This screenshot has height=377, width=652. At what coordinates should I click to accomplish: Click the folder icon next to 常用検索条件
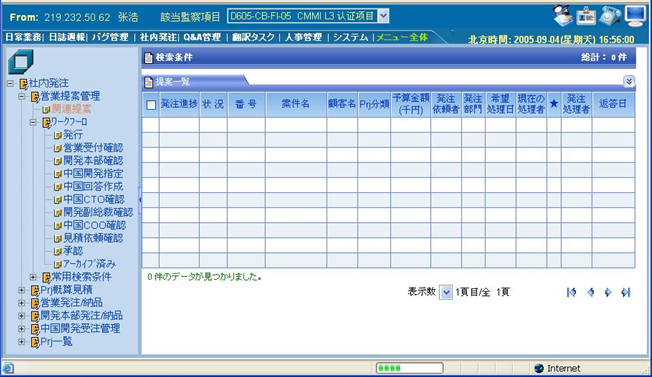coord(46,277)
